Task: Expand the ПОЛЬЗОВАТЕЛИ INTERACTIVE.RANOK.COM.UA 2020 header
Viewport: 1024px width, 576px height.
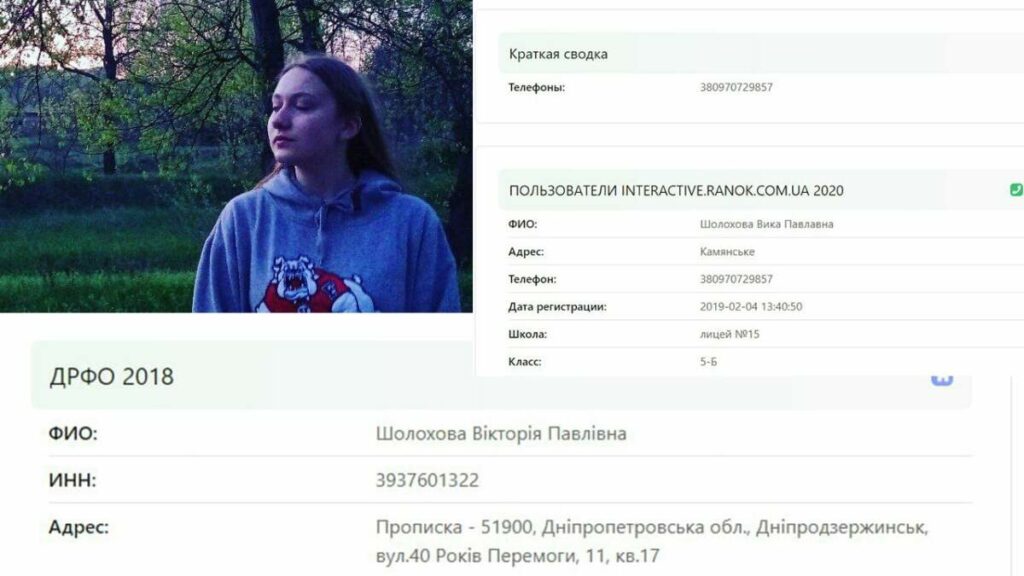Action: pyautogui.click(x=760, y=190)
